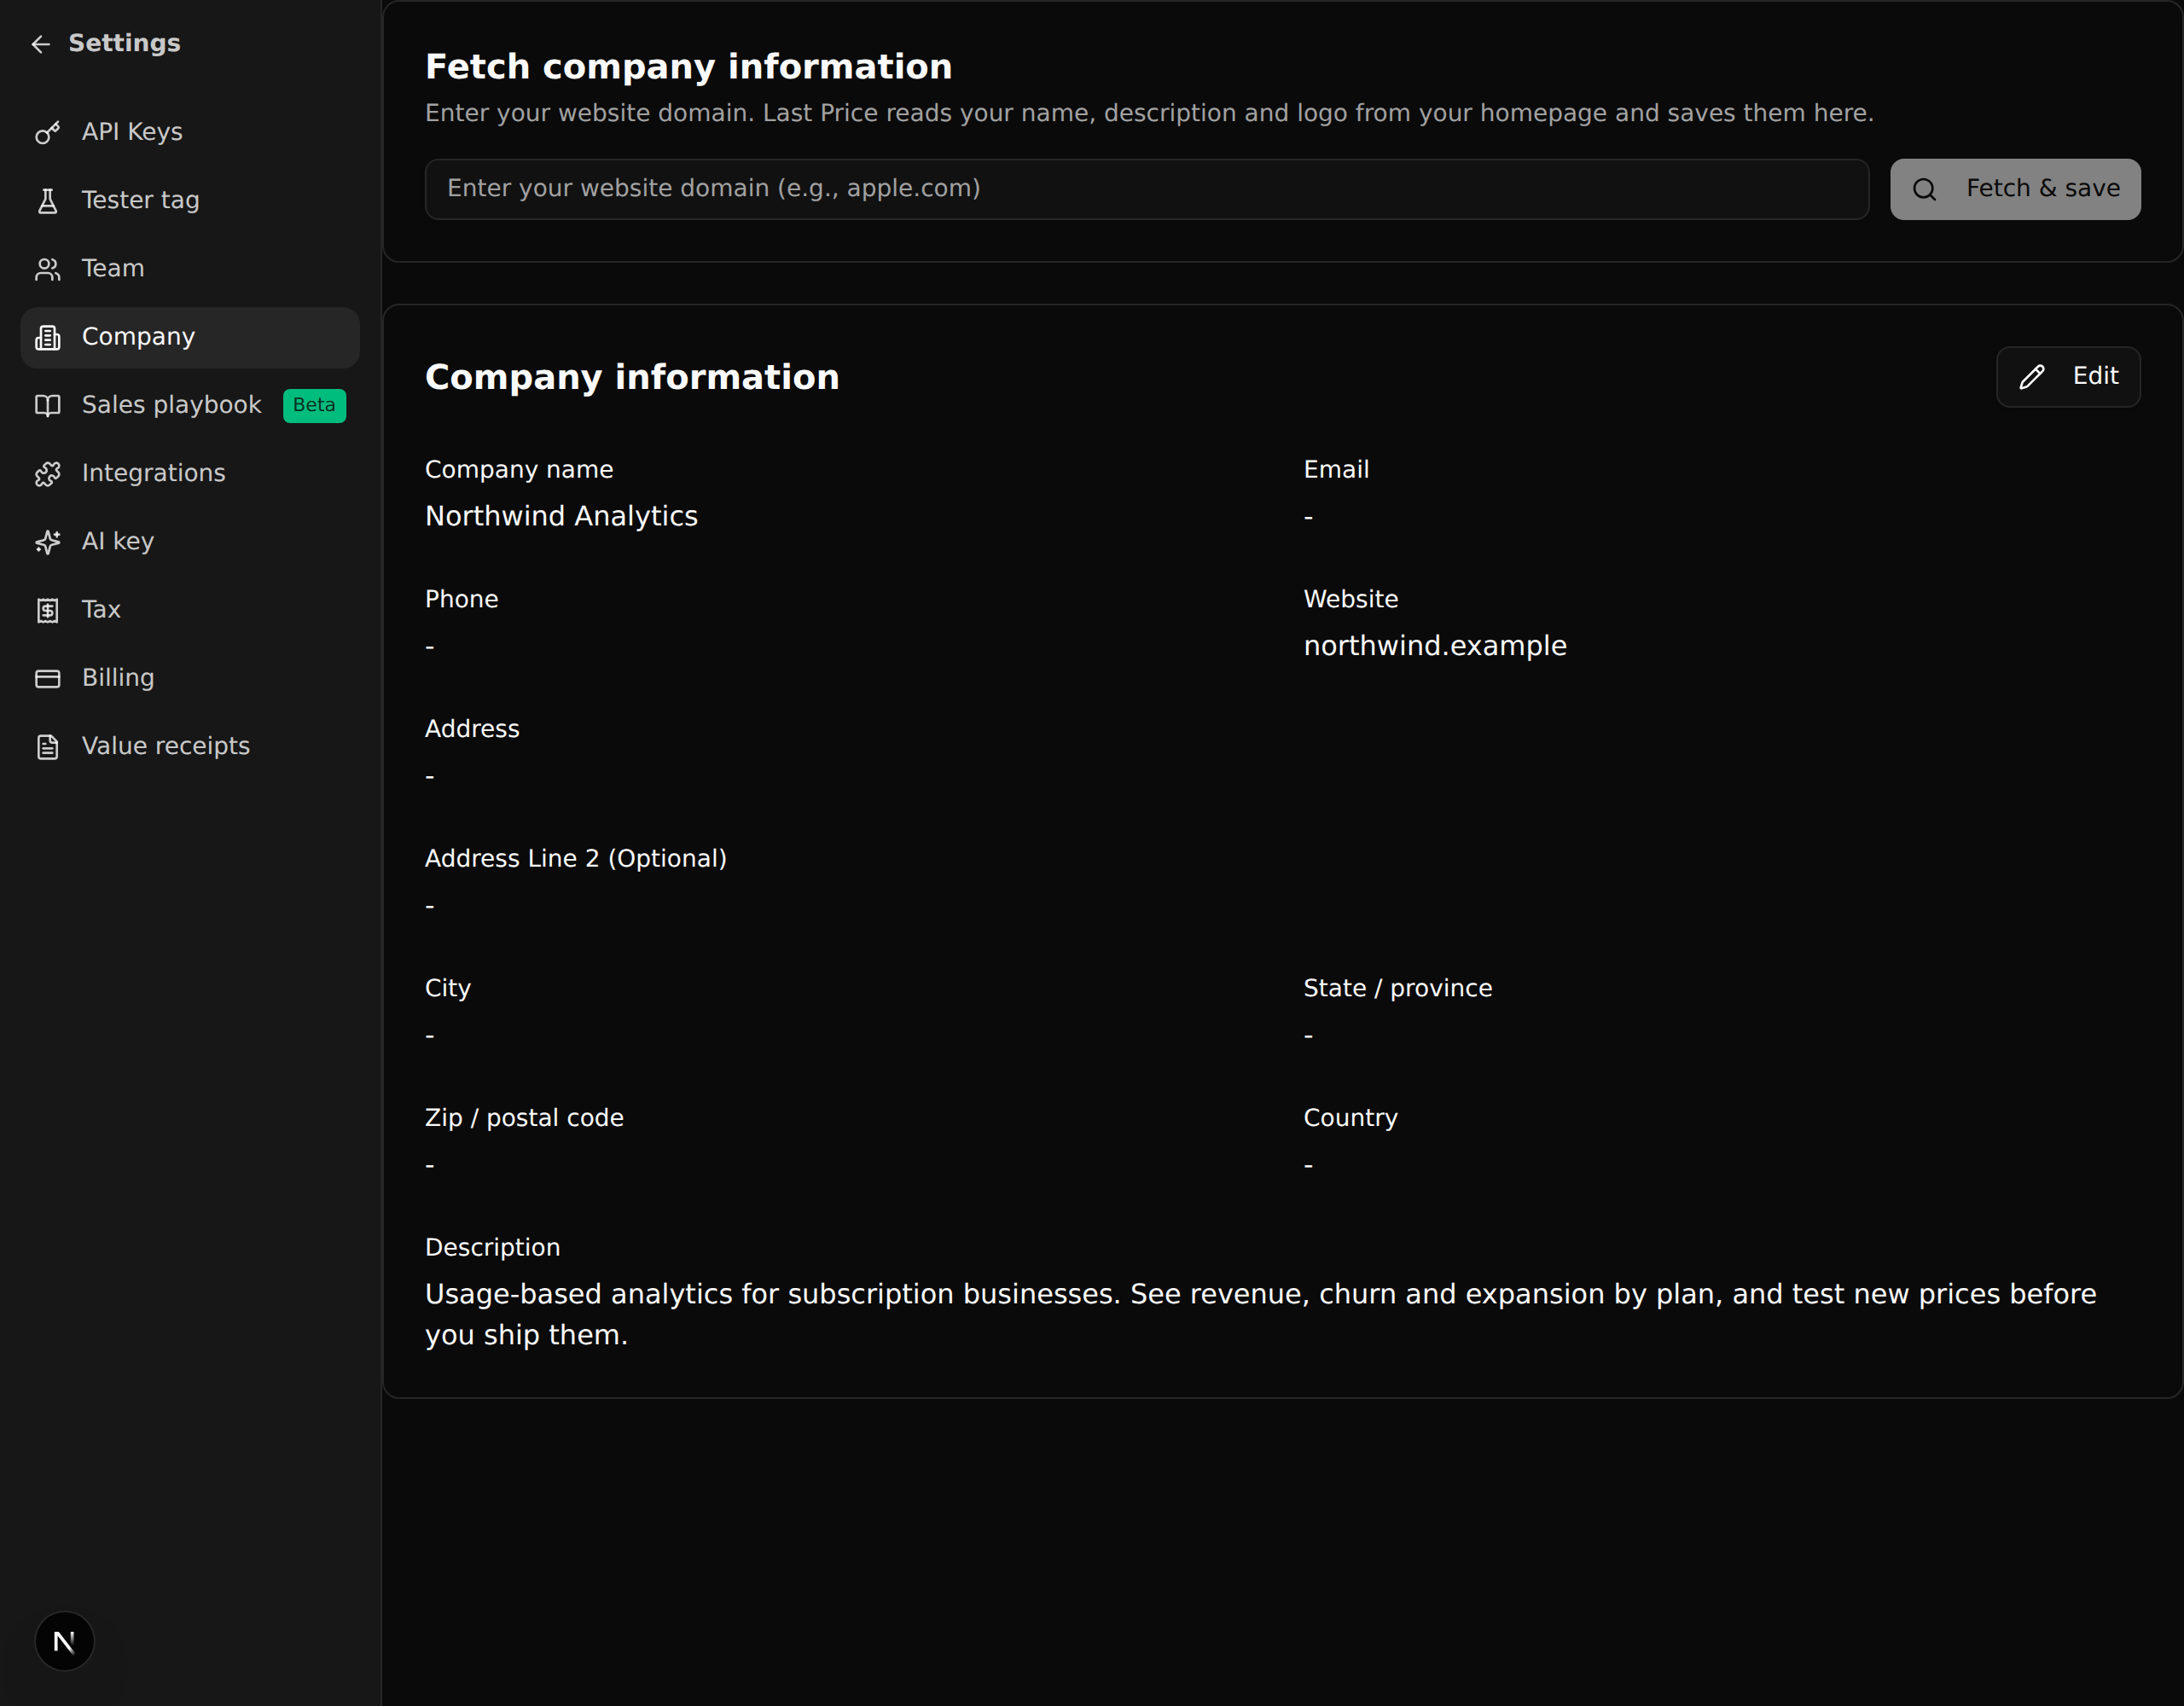Open Billing settings
This screenshot has height=1706, width=2184.
(x=190, y=678)
